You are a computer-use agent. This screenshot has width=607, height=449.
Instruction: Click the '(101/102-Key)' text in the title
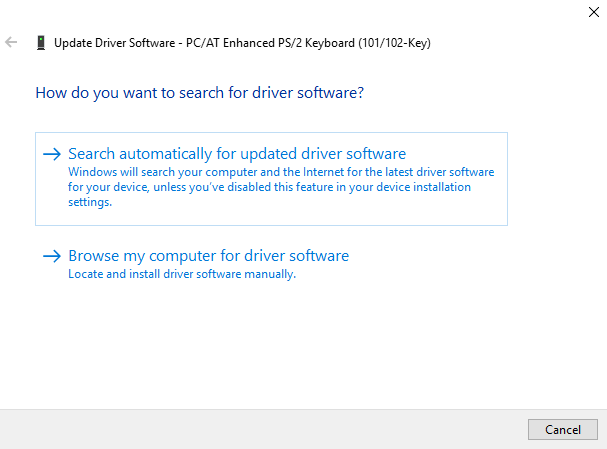coord(394,43)
